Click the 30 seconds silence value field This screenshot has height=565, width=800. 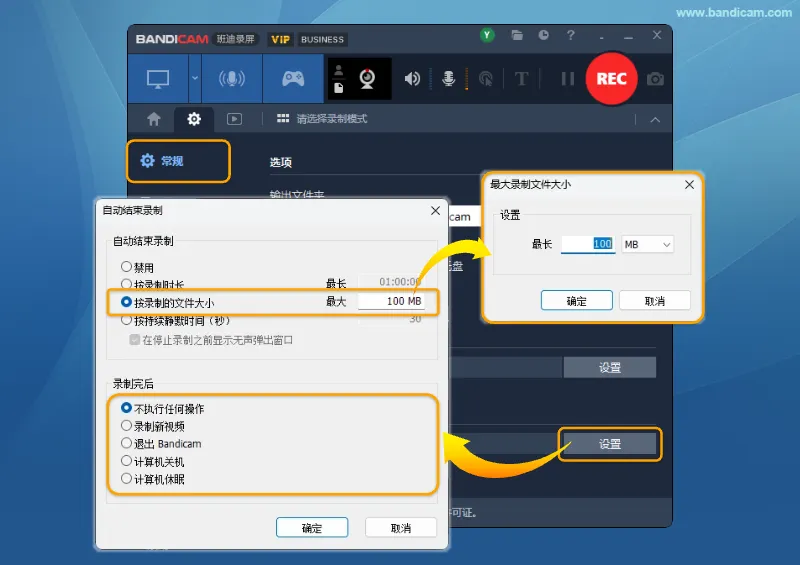click(391, 319)
